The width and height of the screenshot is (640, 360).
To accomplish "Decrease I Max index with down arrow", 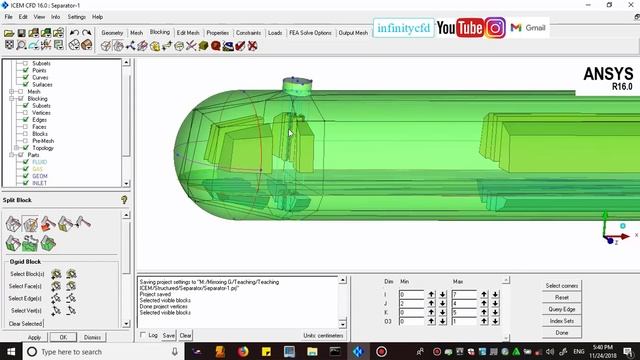I will (x=495, y=294).
